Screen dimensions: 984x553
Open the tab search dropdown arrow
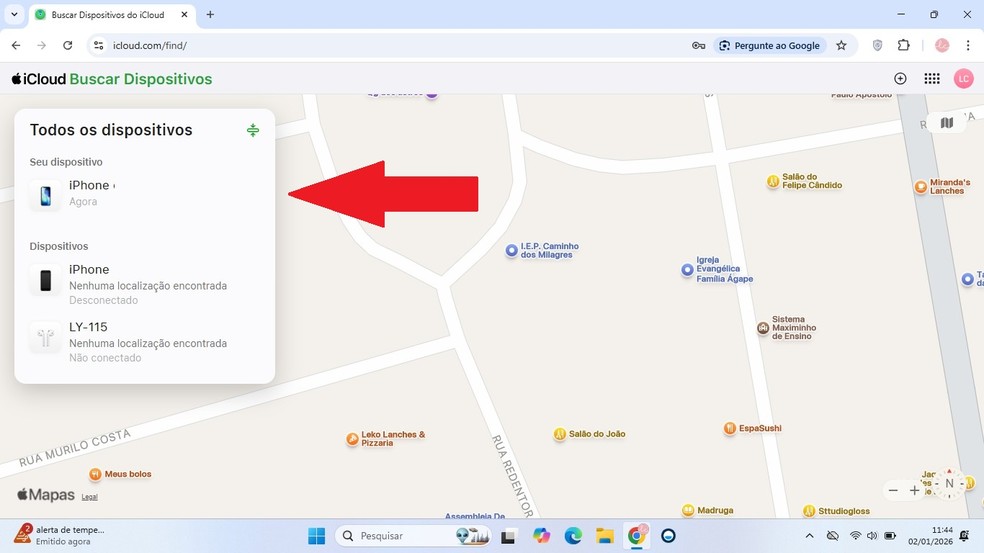14,14
